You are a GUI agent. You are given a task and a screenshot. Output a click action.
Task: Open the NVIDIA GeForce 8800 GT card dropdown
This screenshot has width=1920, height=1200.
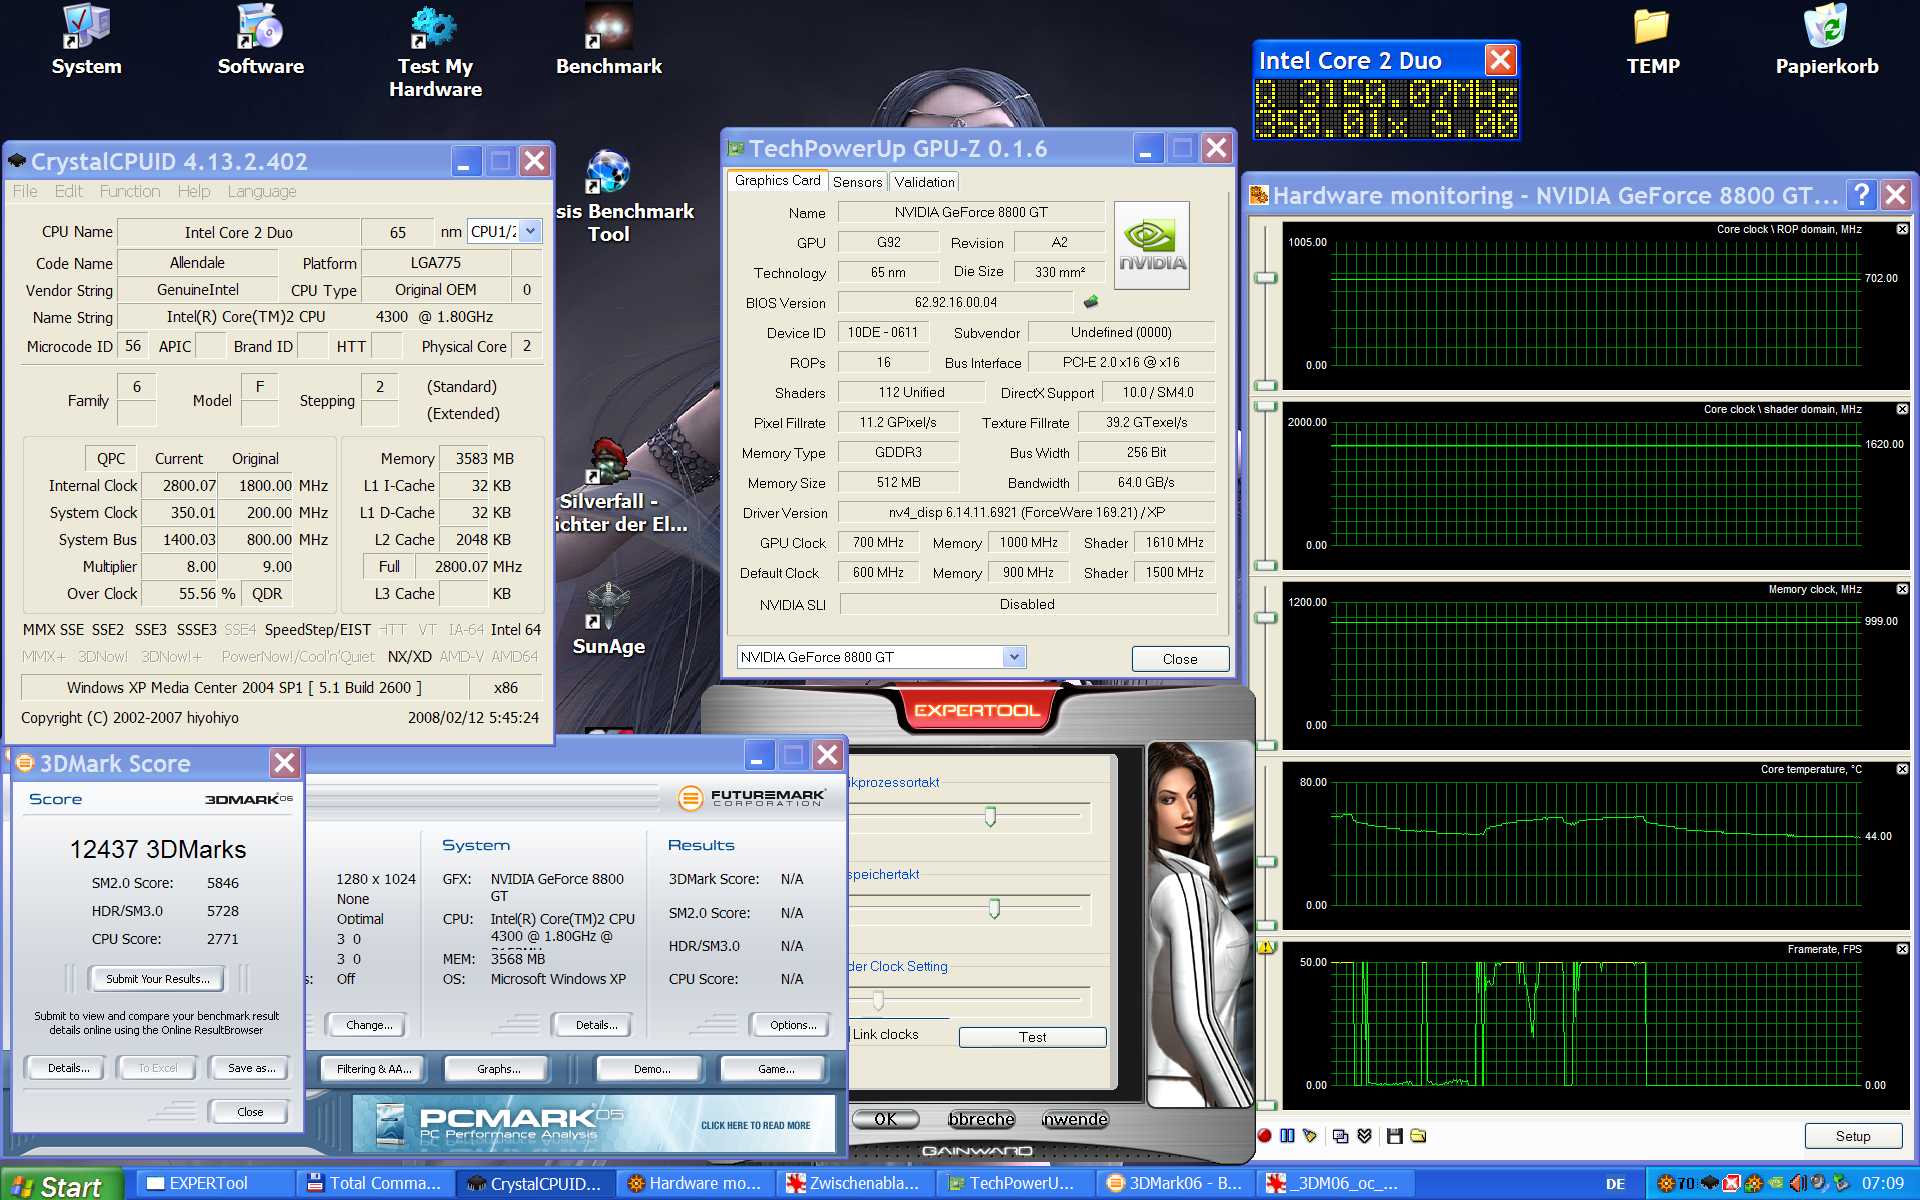1014,657
